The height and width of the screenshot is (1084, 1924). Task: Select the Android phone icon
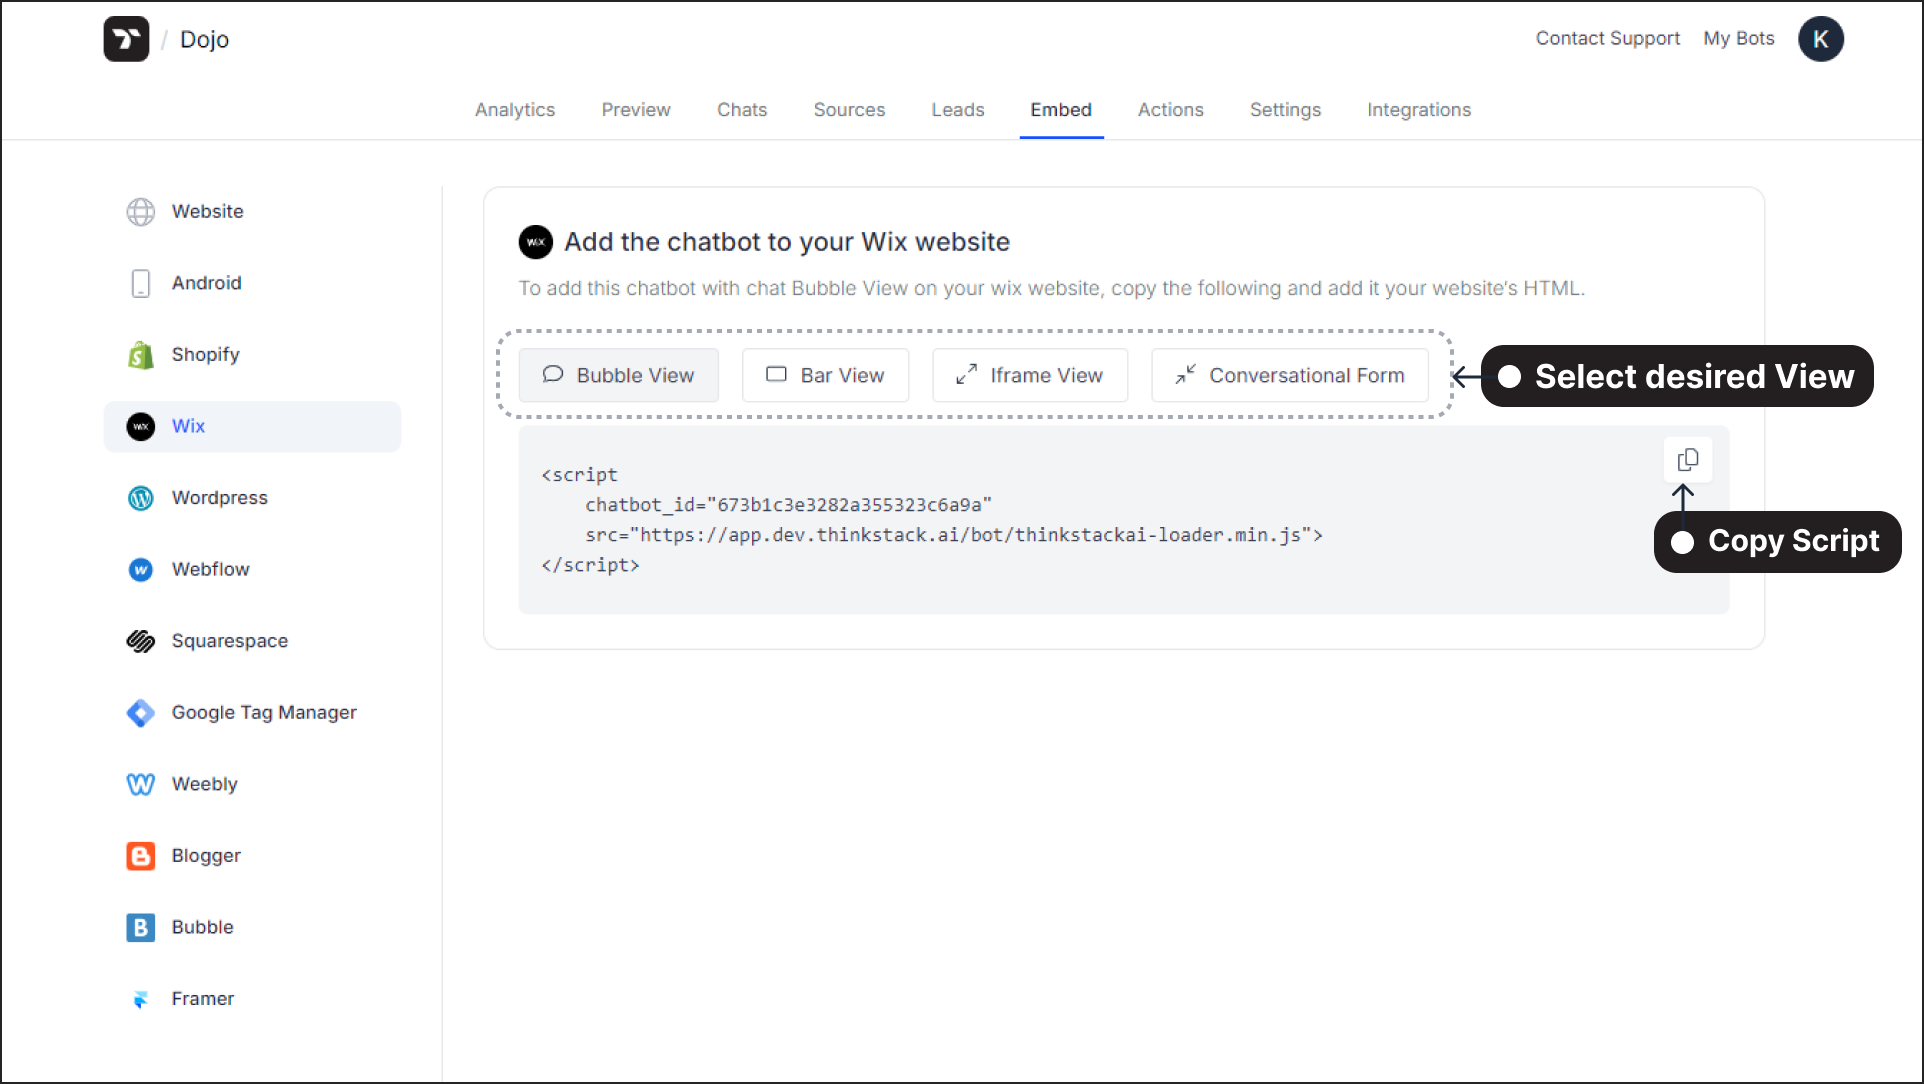point(141,283)
